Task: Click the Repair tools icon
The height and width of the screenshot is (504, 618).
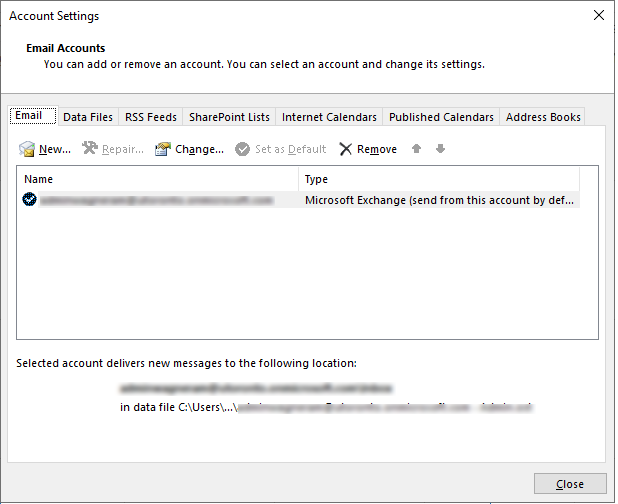Action: (90, 148)
